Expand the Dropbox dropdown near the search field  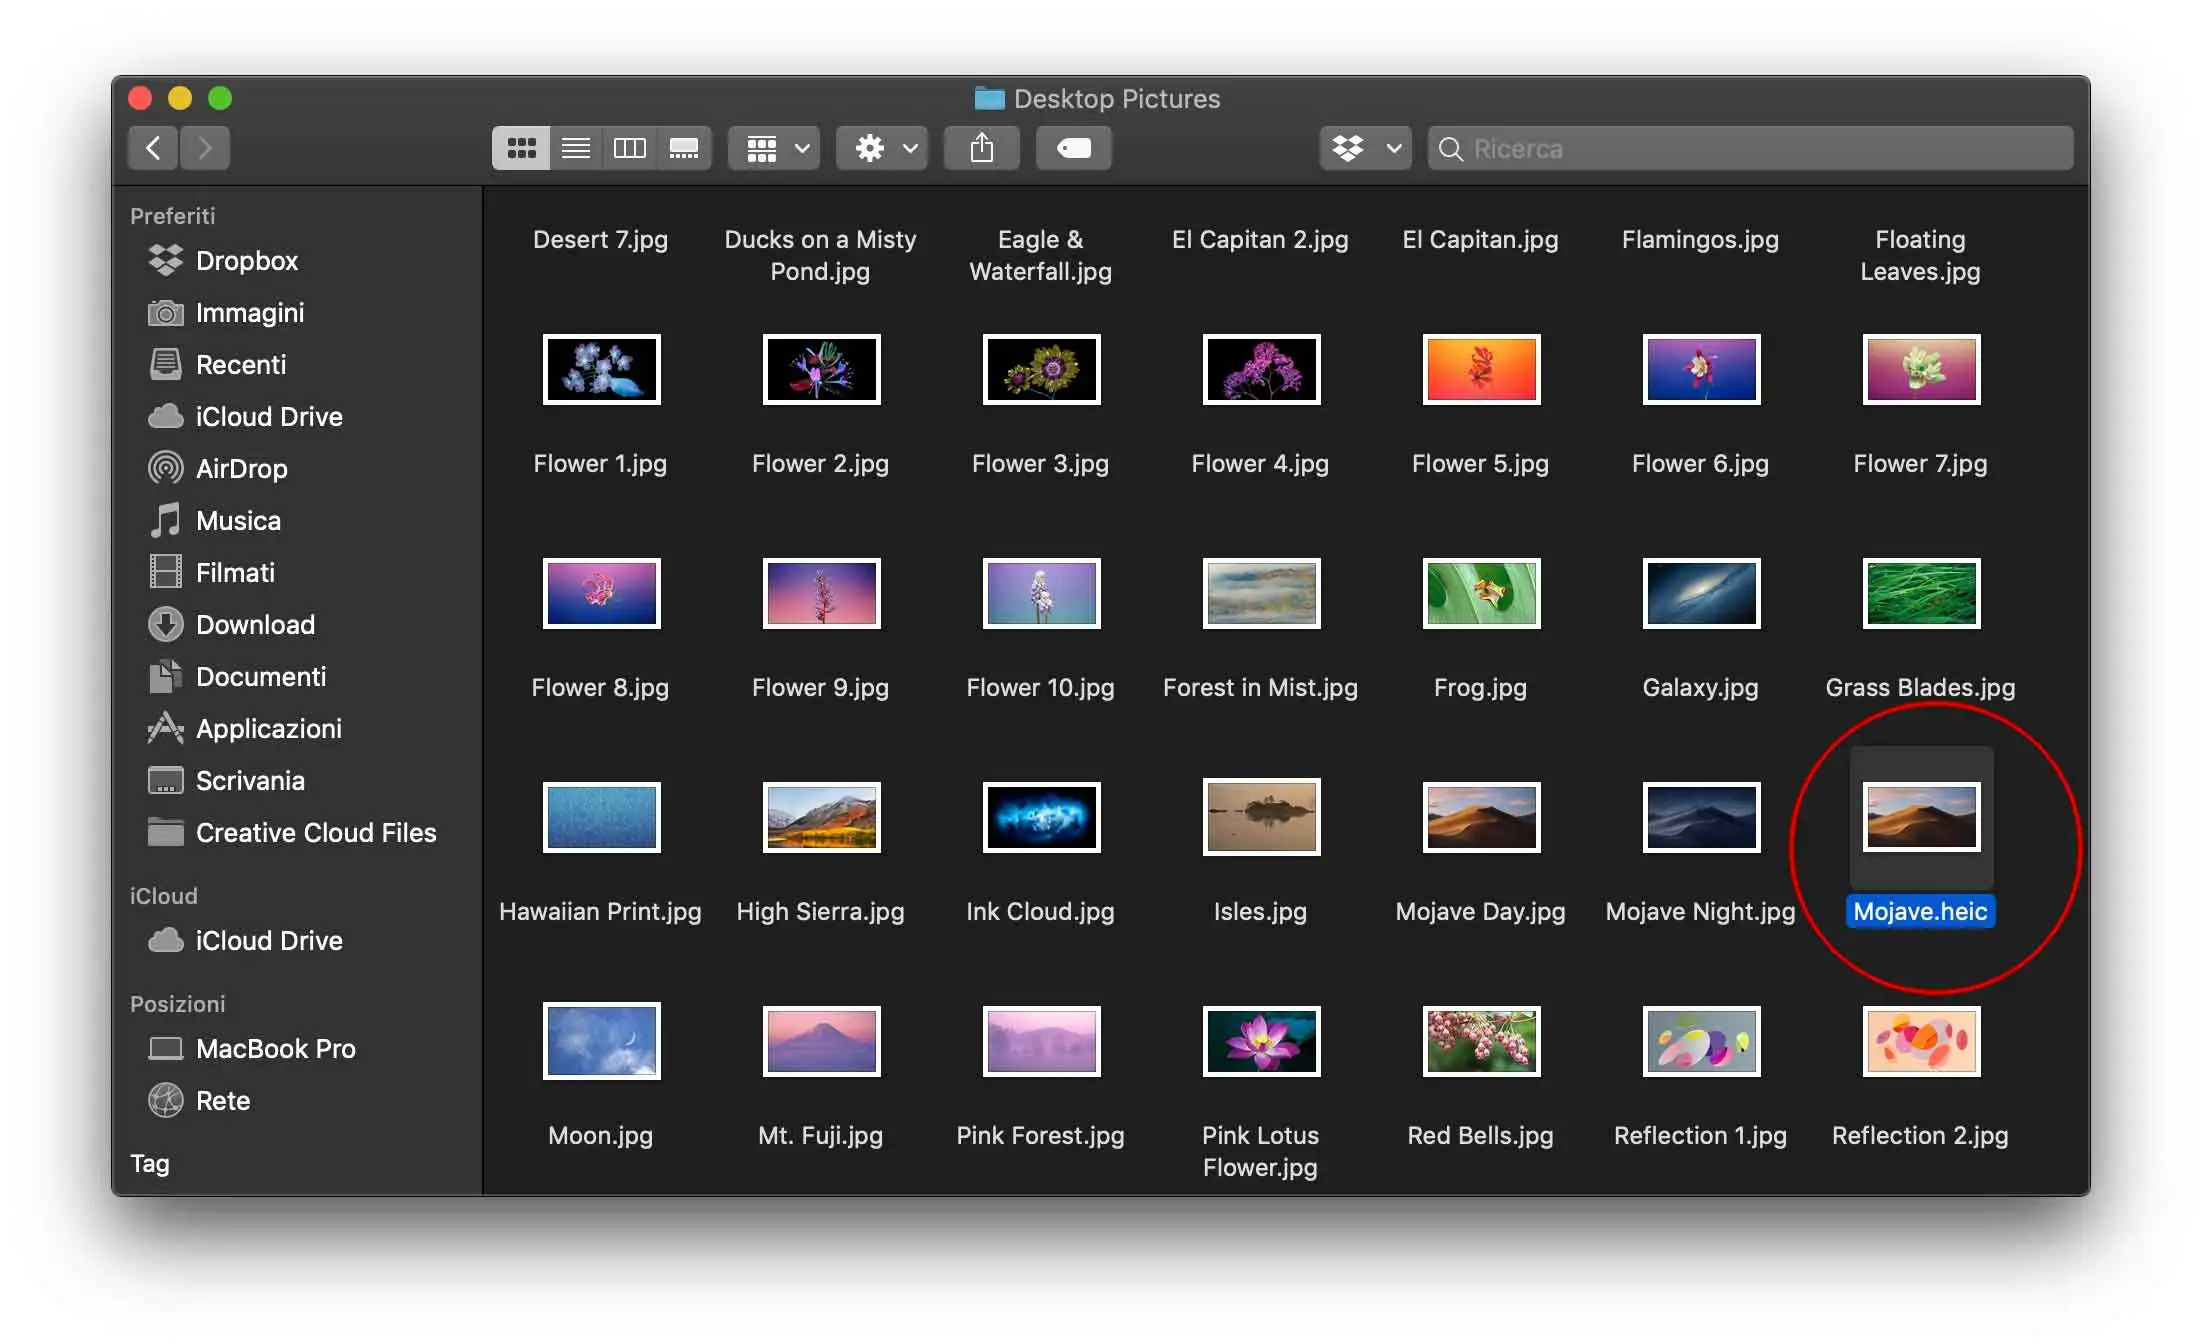click(x=1364, y=147)
